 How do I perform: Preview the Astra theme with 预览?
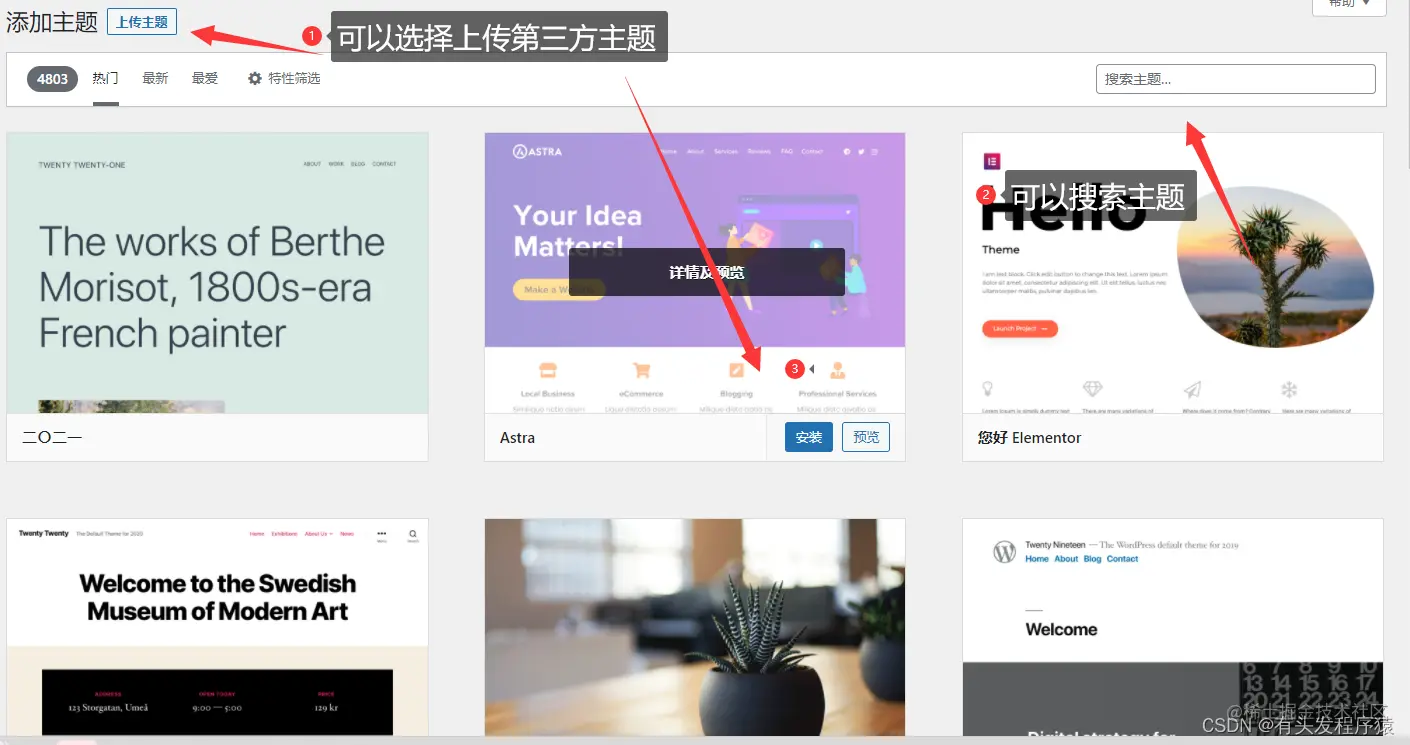(x=866, y=437)
